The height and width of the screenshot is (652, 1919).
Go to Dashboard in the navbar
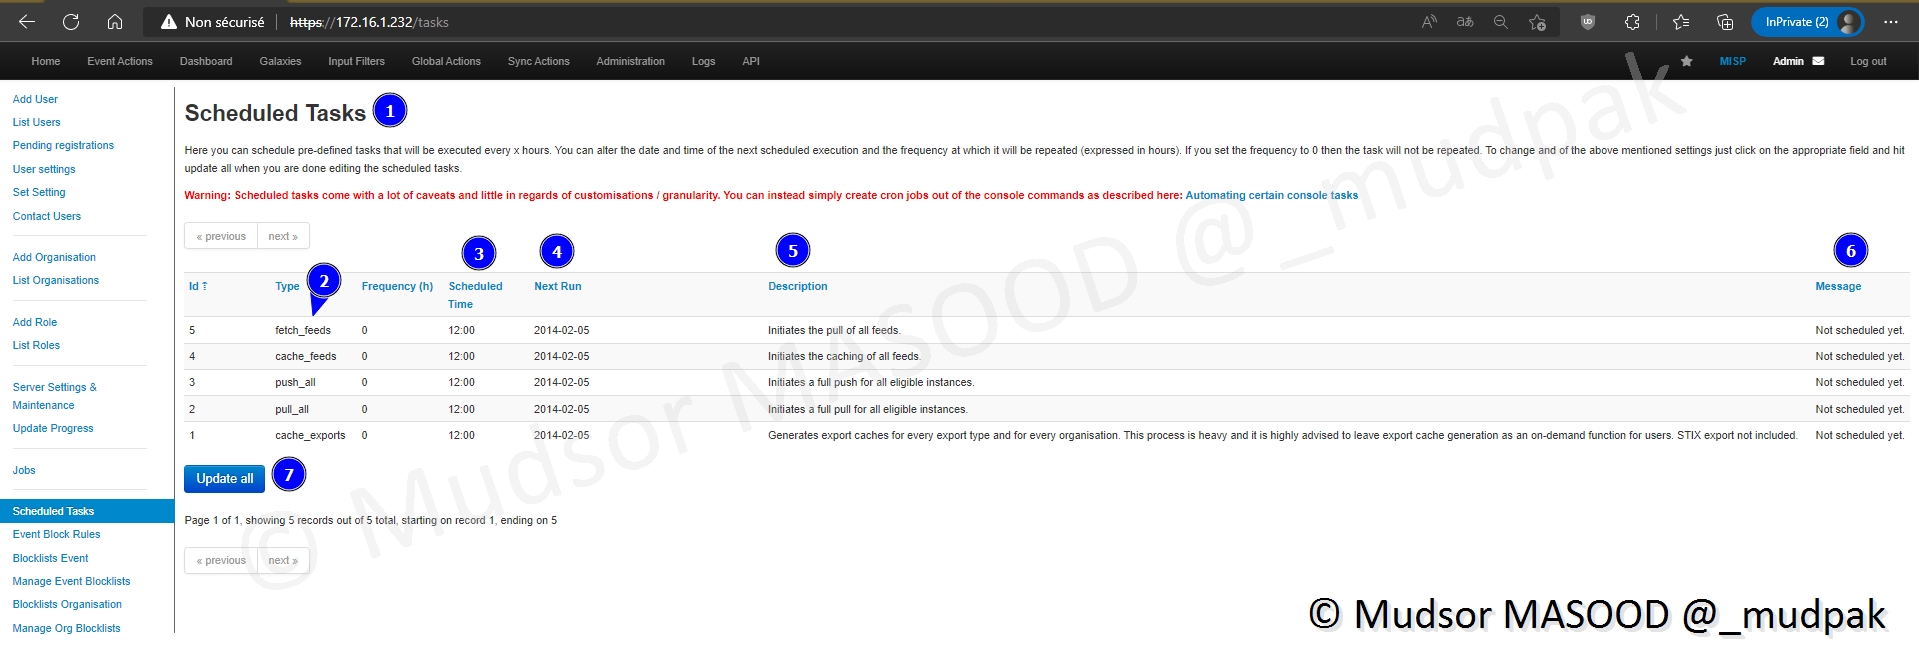tap(206, 61)
